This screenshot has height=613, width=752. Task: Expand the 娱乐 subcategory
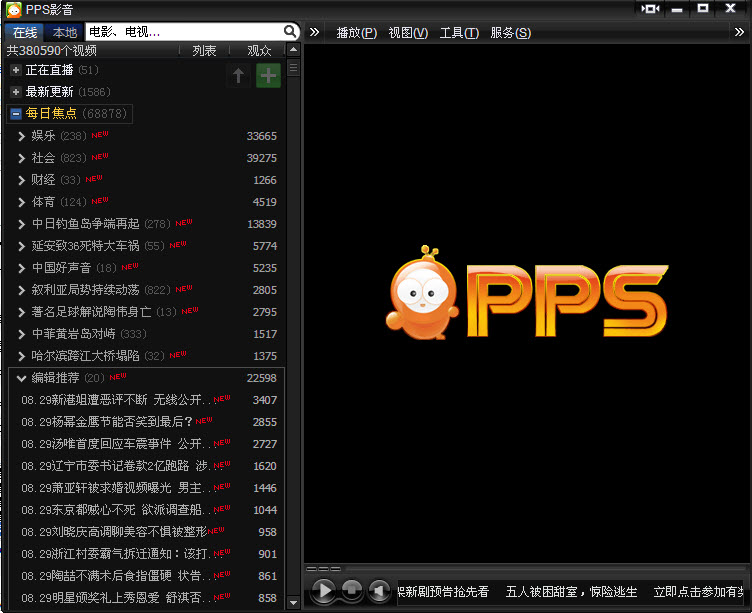[21, 136]
